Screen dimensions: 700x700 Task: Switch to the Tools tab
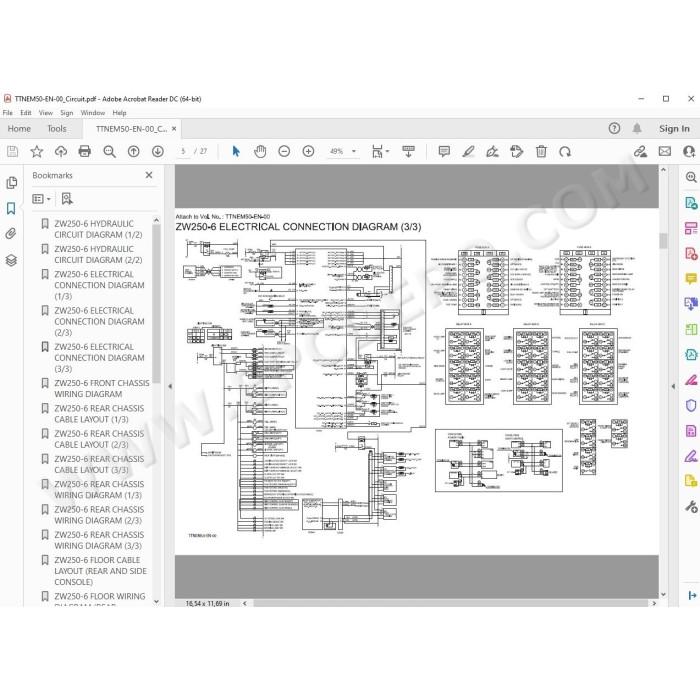click(x=57, y=129)
